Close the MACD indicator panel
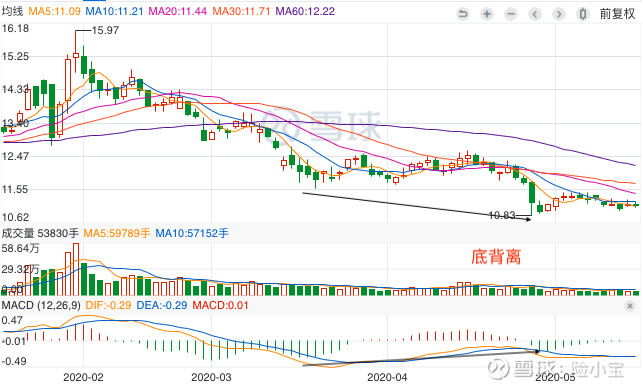This screenshot has width=643, height=389. click(x=630, y=306)
